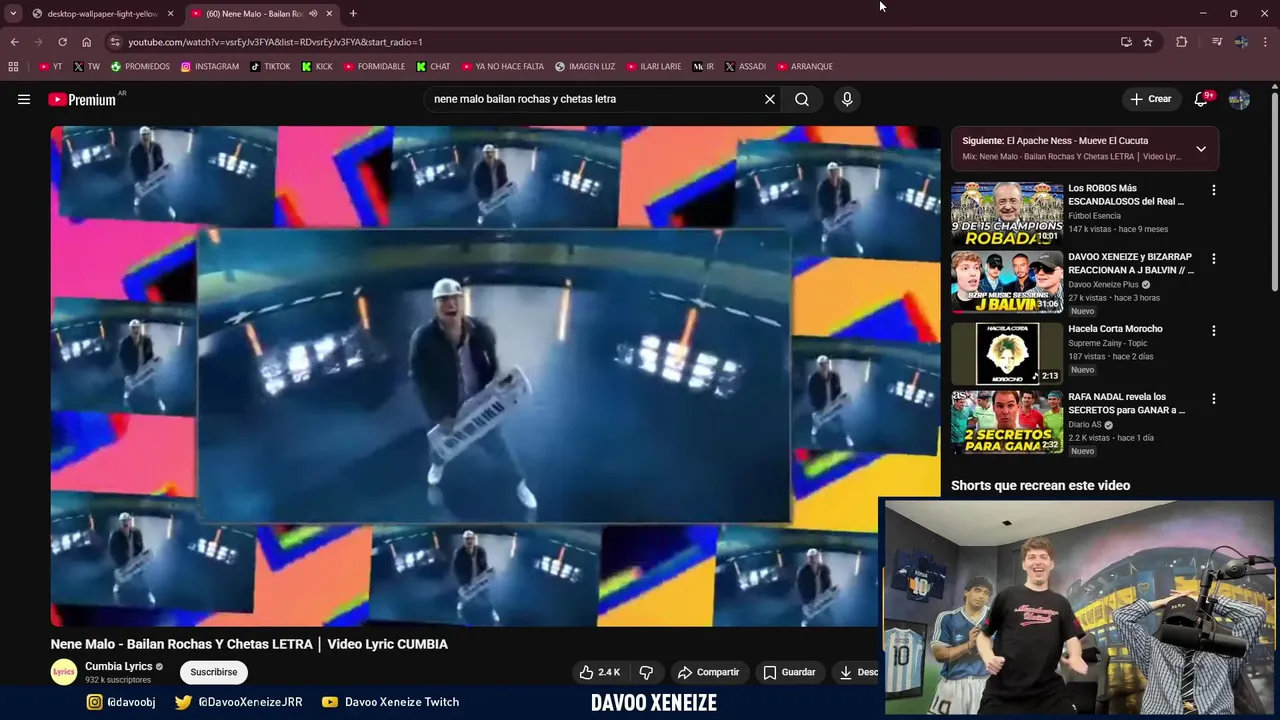The height and width of the screenshot is (720, 1280).
Task: Open the ARRANQUE bookmark
Action: pos(805,67)
